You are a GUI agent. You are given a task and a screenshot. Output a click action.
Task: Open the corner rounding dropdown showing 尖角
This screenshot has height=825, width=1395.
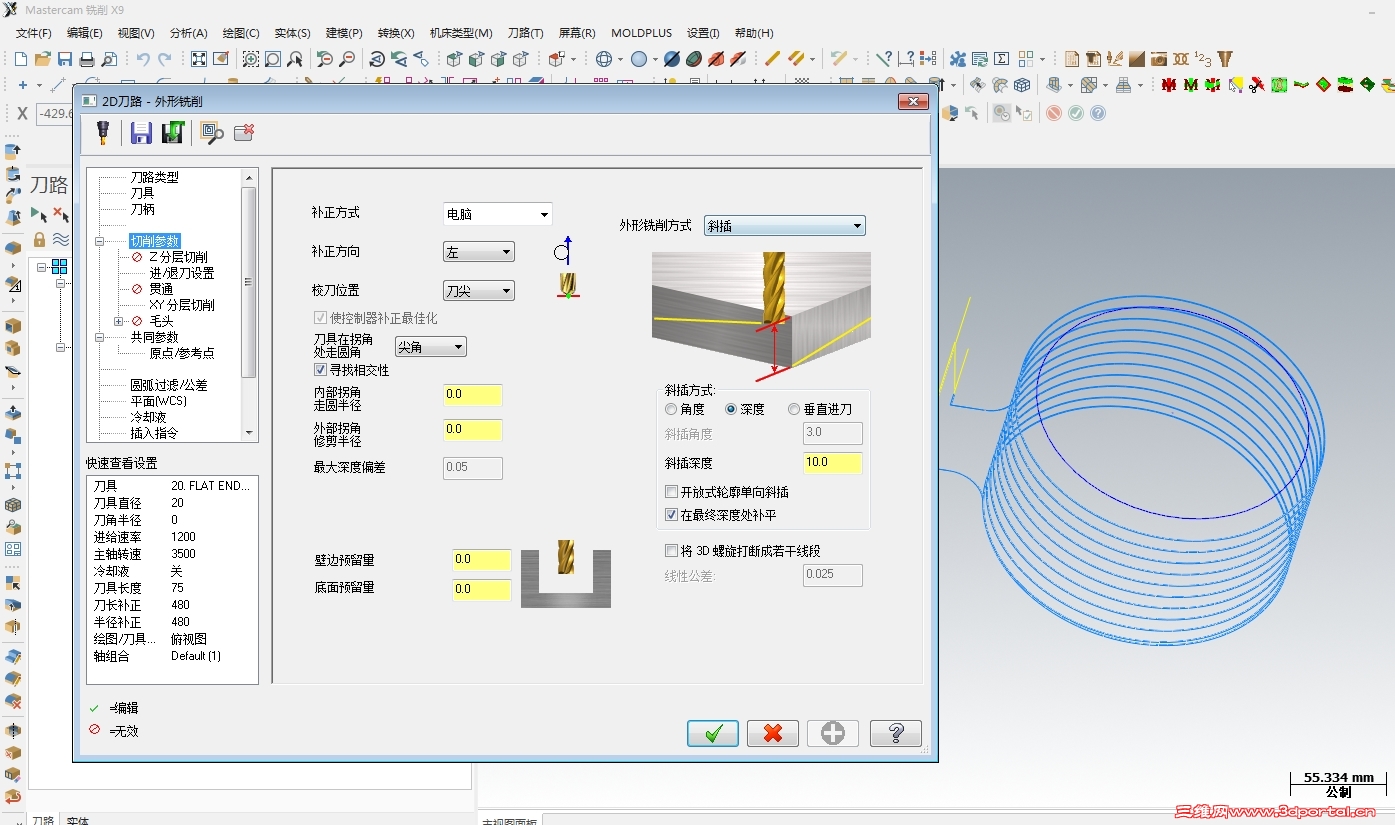(x=431, y=347)
